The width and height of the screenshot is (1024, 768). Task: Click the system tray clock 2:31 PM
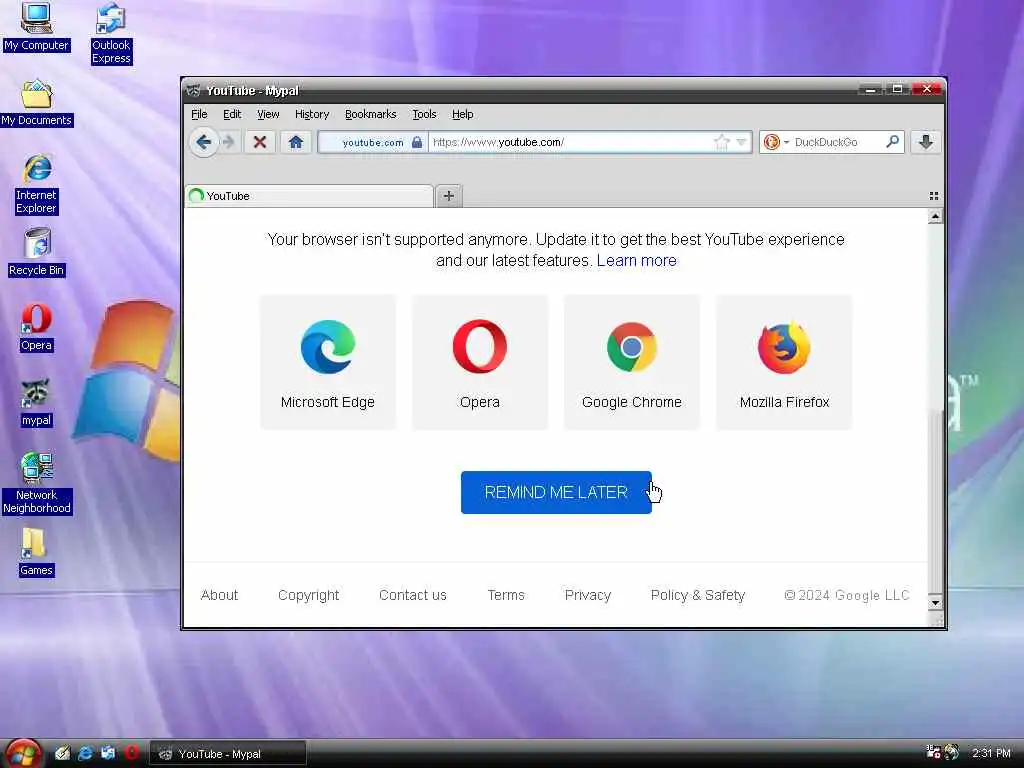[991, 753]
